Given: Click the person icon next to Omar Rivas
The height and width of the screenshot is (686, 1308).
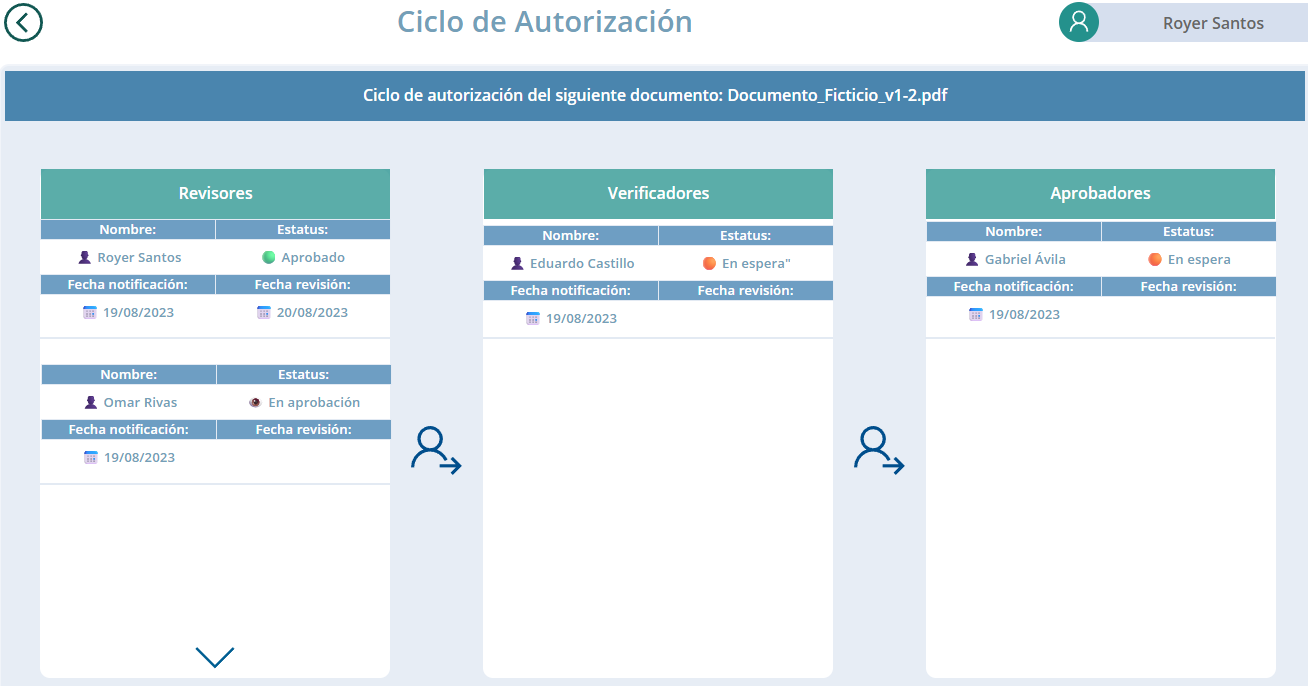Looking at the screenshot, I should pyautogui.click(x=91, y=402).
